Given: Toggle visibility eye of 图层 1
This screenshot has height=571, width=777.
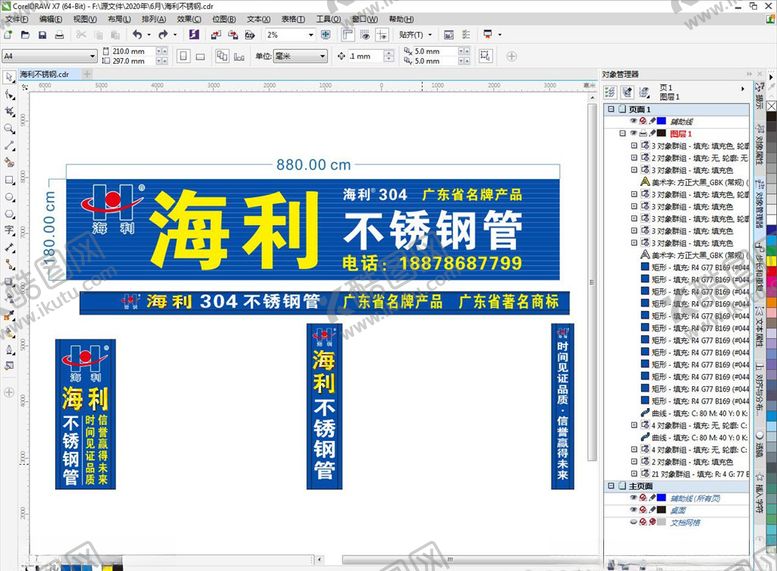Looking at the screenshot, I should [633, 132].
